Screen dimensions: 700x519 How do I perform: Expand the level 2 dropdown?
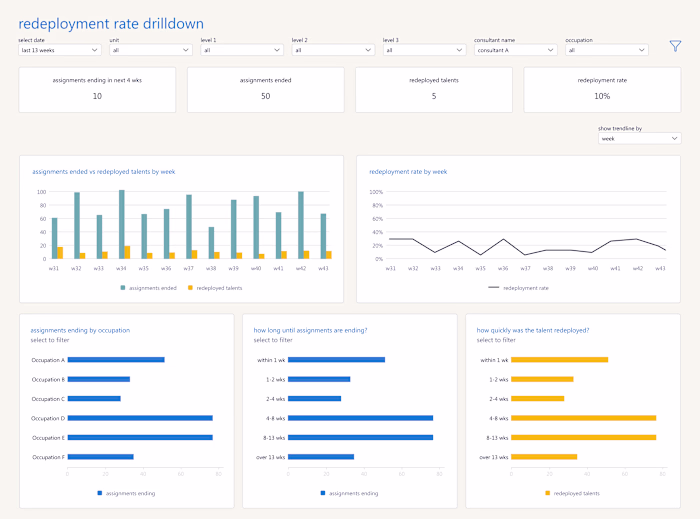coord(333,50)
